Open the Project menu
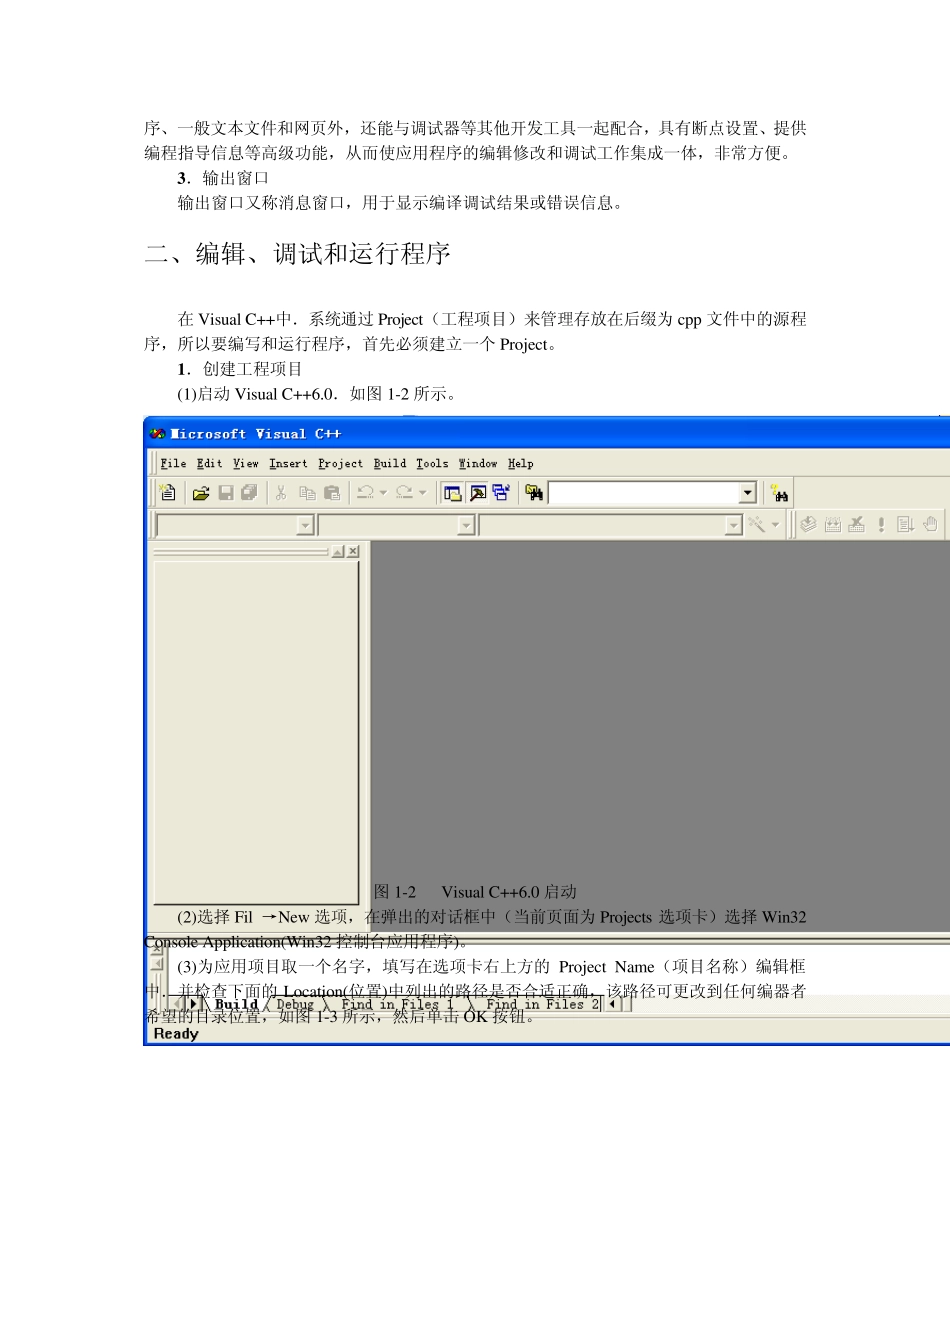Screen dimensions: 950x1344 coord(341,464)
